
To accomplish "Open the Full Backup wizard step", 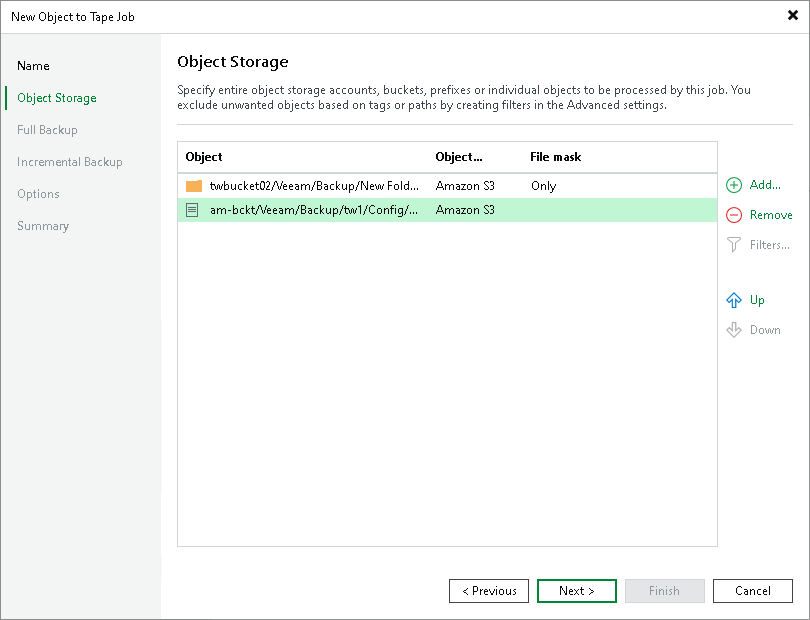I will [47, 130].
